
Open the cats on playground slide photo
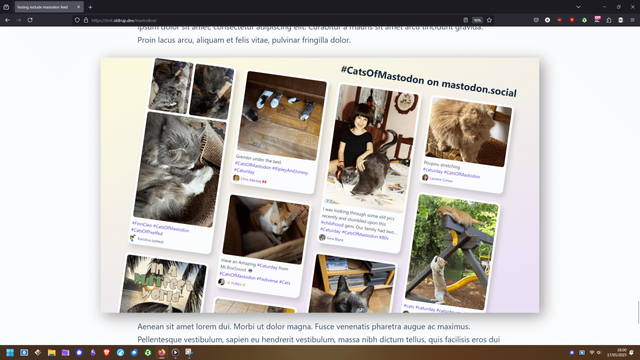[x=452, y=252]
